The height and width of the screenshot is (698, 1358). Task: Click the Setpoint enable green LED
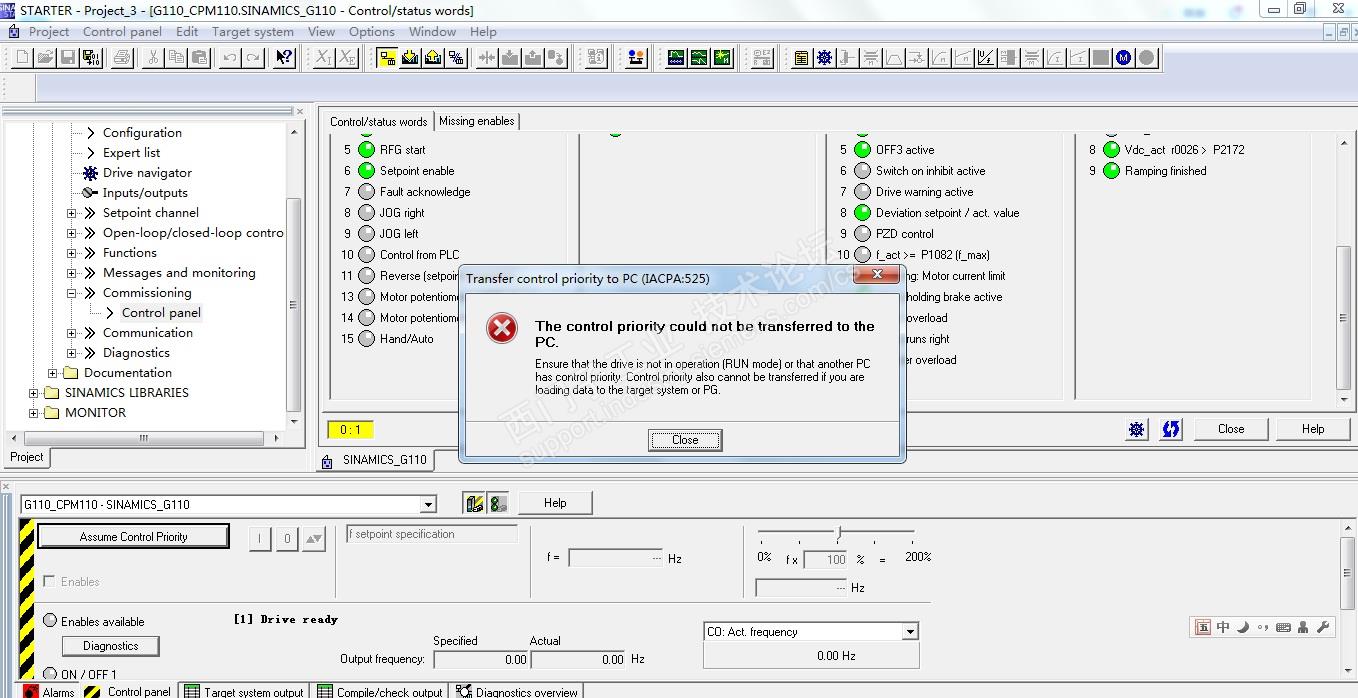366,171
